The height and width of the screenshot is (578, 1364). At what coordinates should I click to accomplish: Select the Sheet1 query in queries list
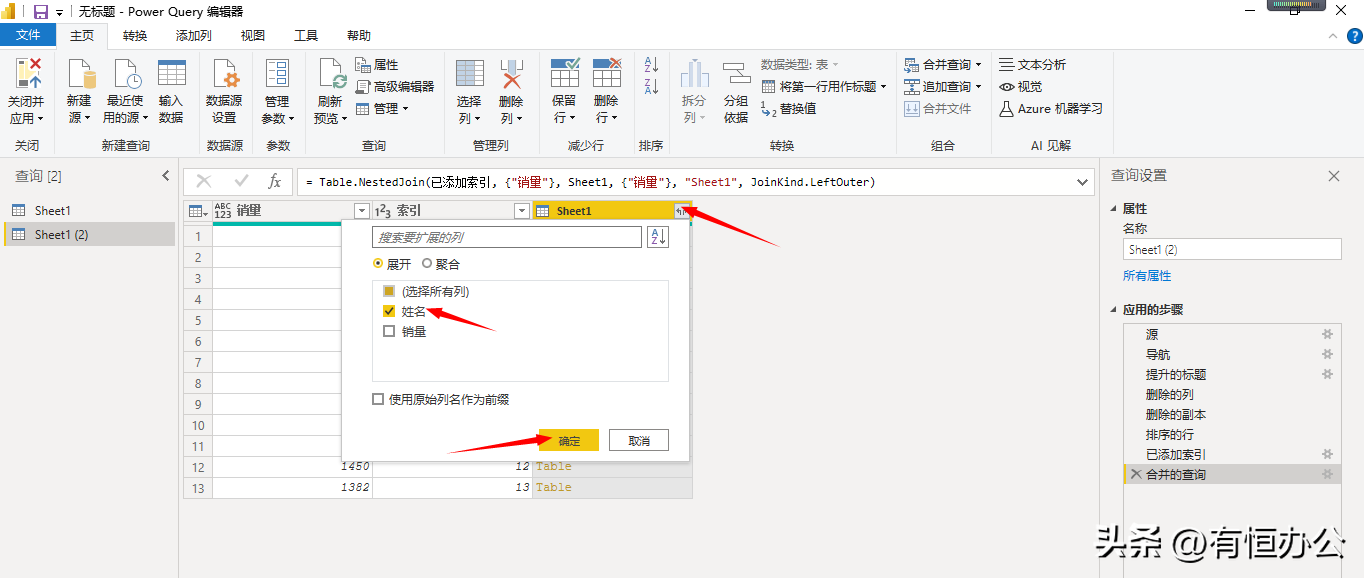tap(88, 211)
